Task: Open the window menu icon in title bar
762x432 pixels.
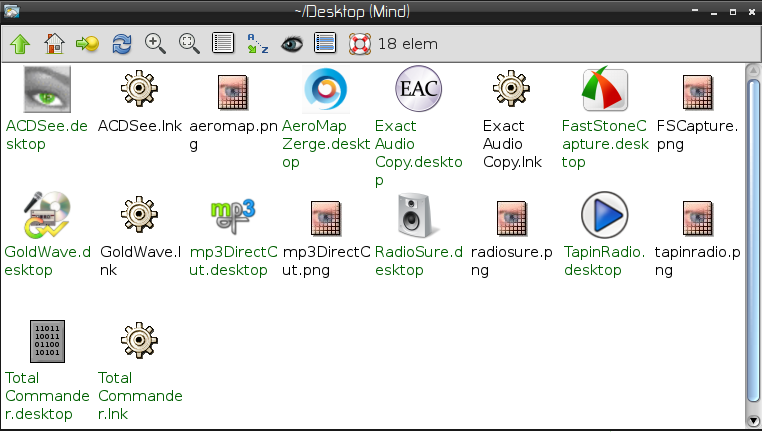Action: [11, 11]
